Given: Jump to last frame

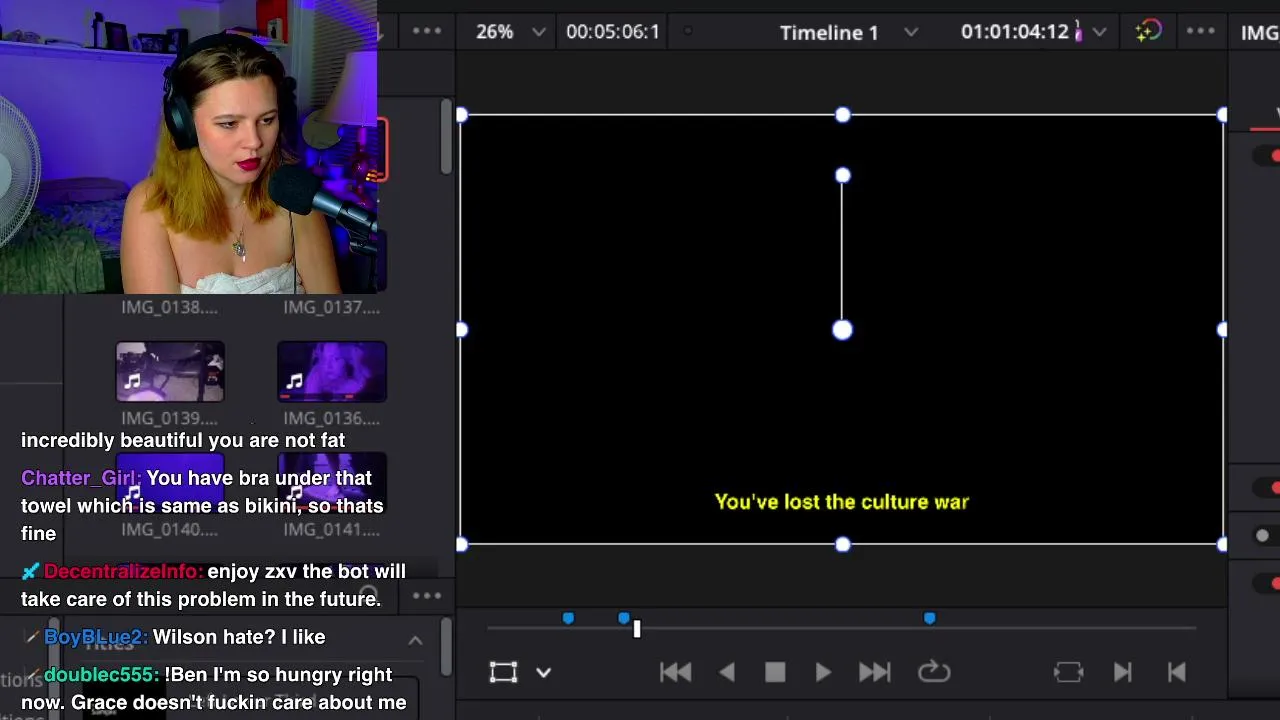Looking at the screenshot, I should click(x=874, y=672).
